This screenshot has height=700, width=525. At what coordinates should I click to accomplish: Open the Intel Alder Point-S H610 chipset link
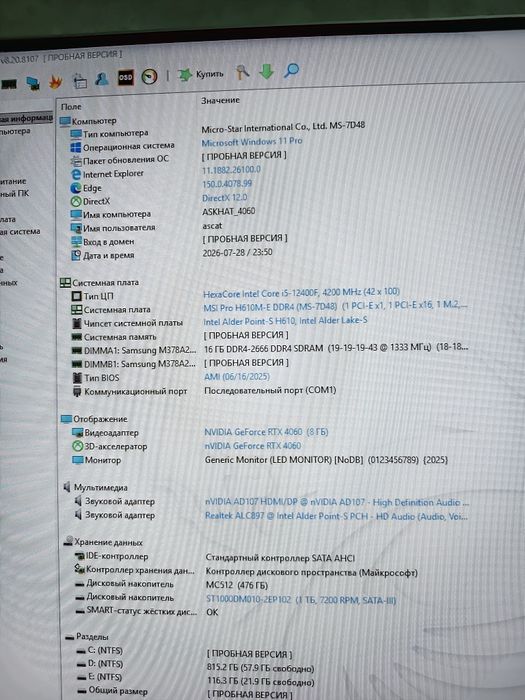(286, 321)
